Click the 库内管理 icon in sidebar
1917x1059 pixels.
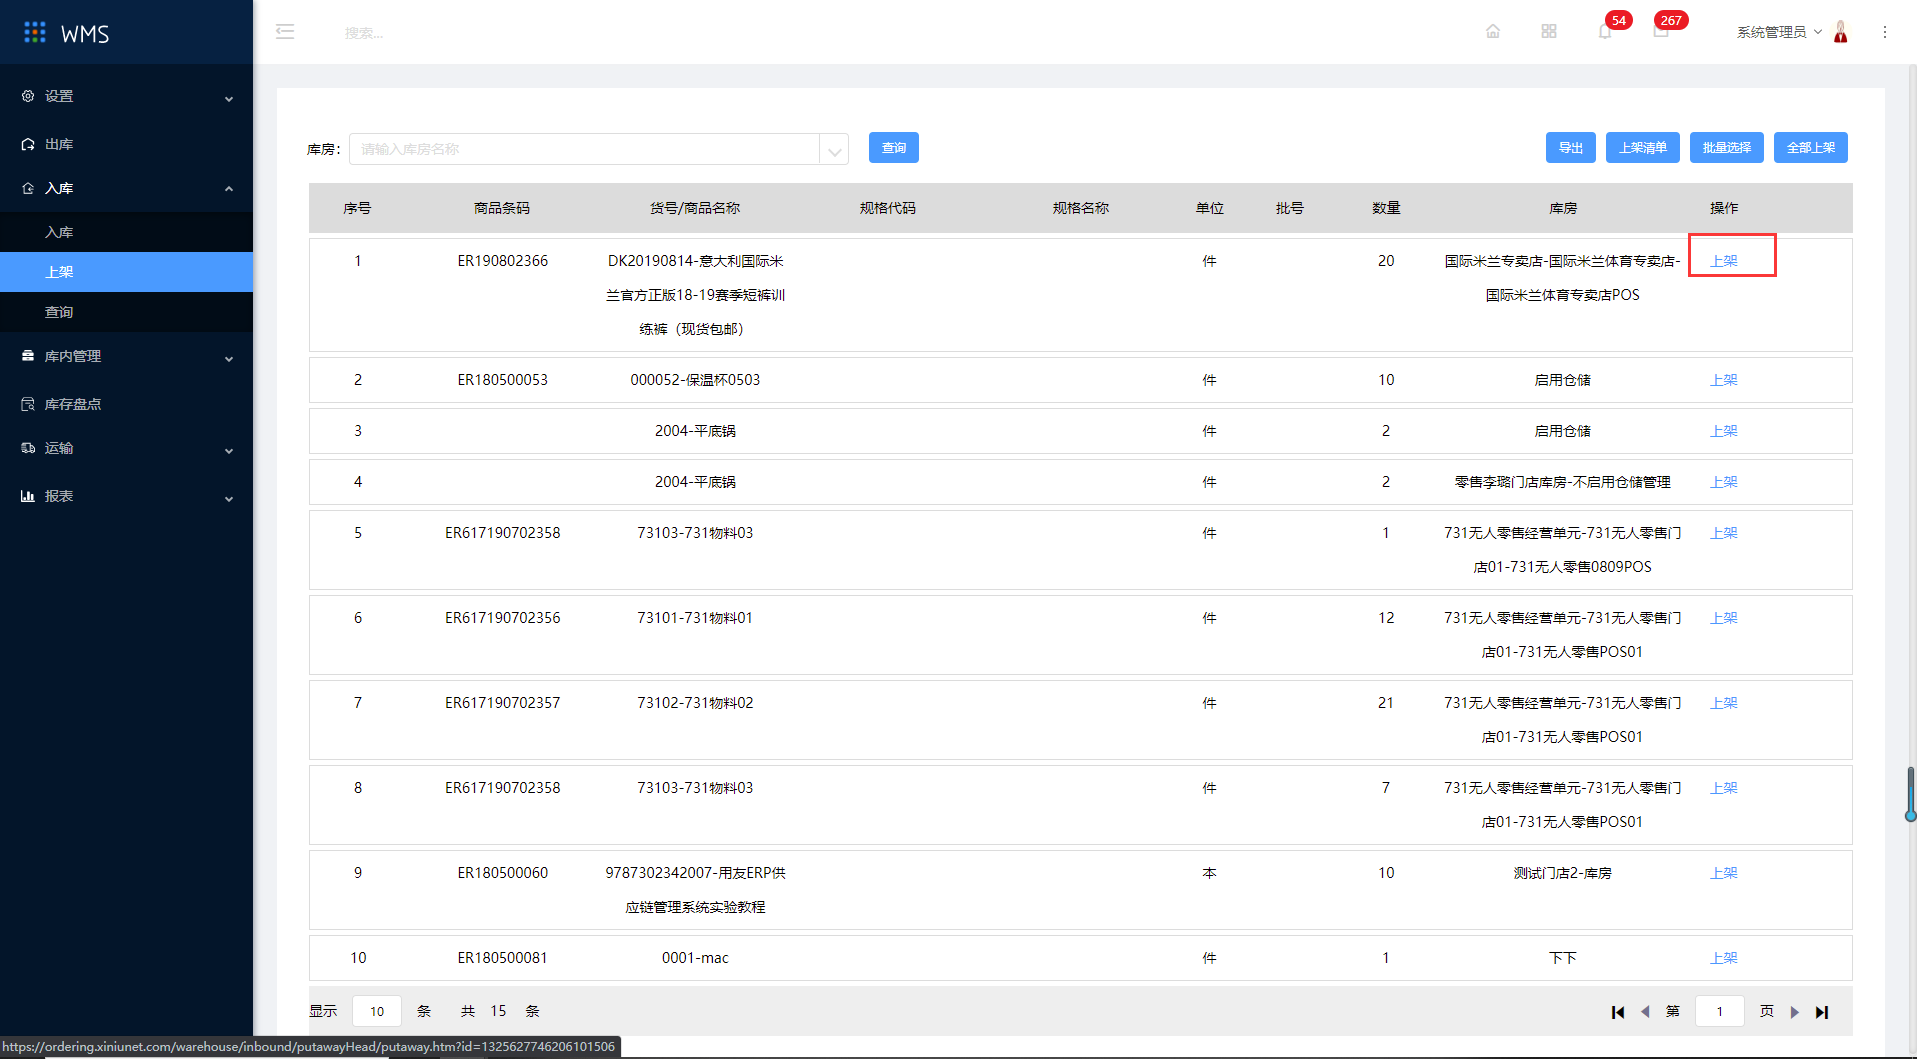(28, 356)
